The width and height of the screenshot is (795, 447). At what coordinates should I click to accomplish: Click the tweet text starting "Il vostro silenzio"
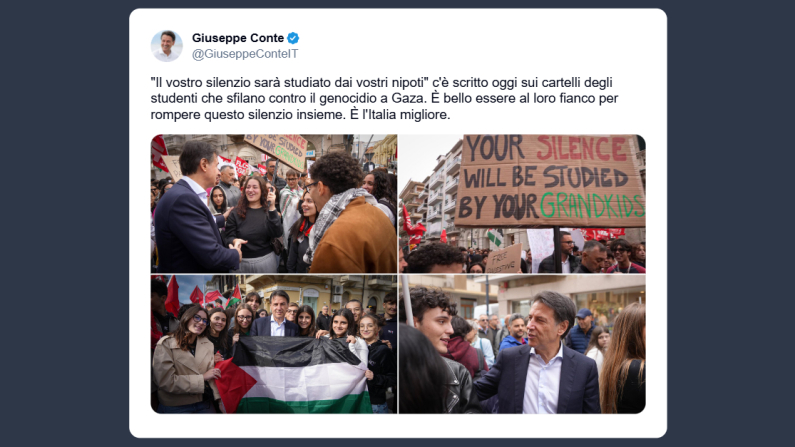[x=384, y=98]
